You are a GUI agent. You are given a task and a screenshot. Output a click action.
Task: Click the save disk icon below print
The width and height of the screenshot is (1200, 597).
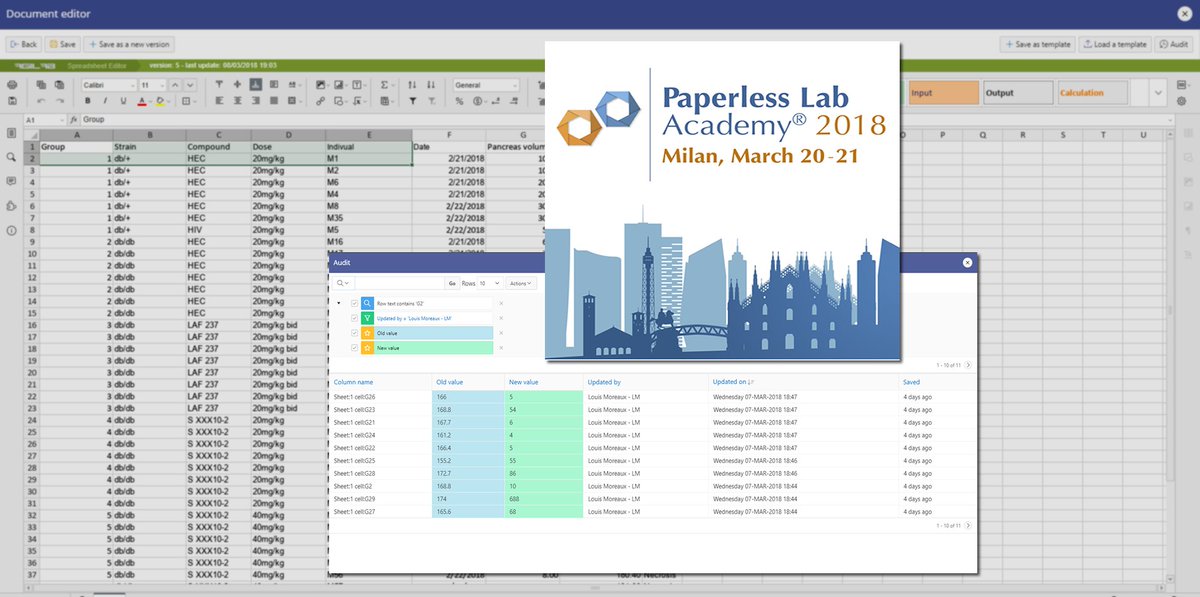(12, 101)
